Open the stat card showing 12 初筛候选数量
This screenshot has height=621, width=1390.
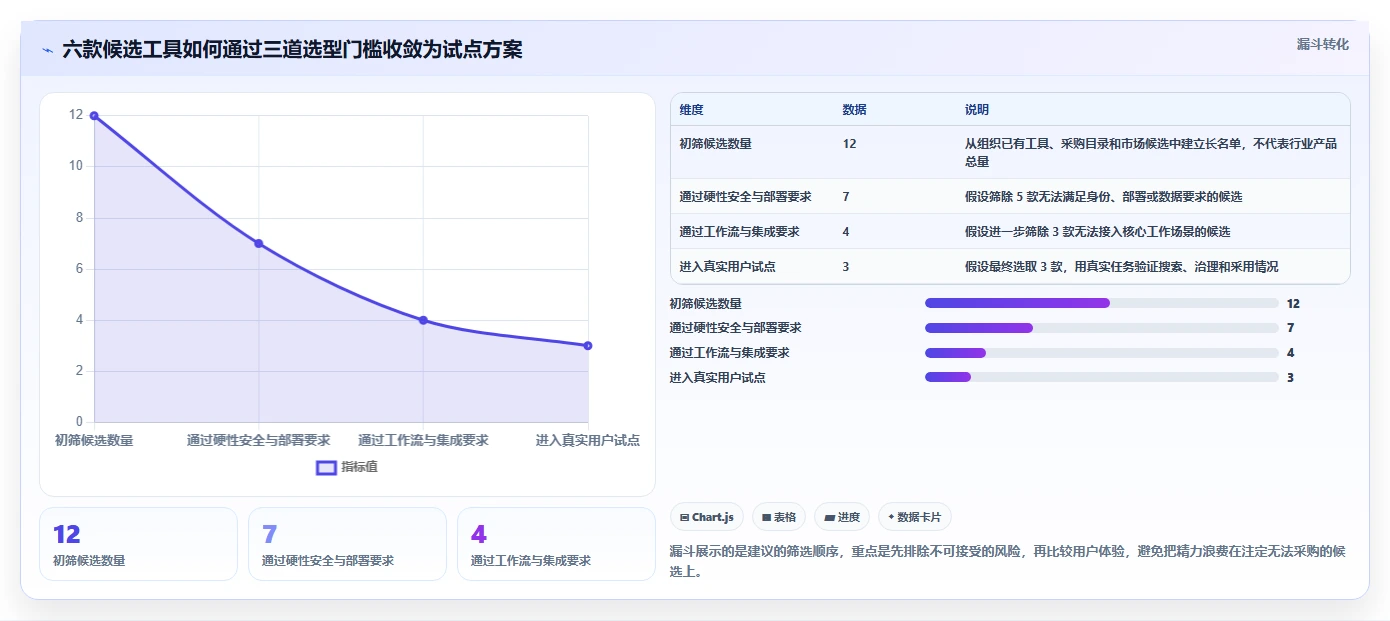point(138,544)
